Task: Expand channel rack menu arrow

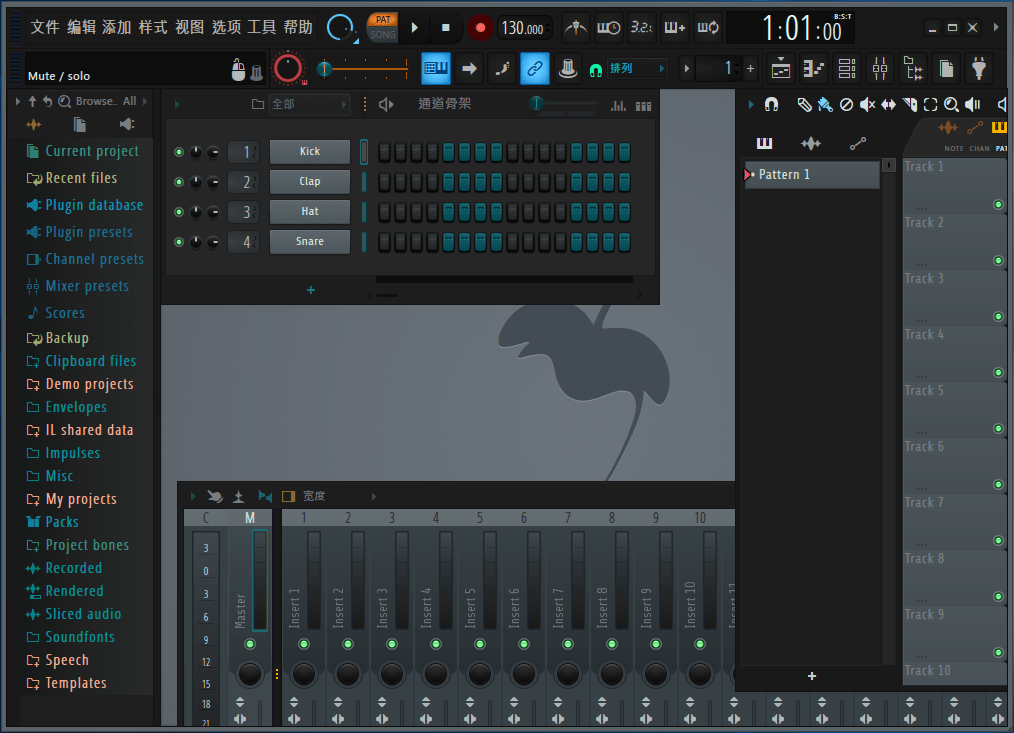Action: pyautogui.click(x=177, y=104)
